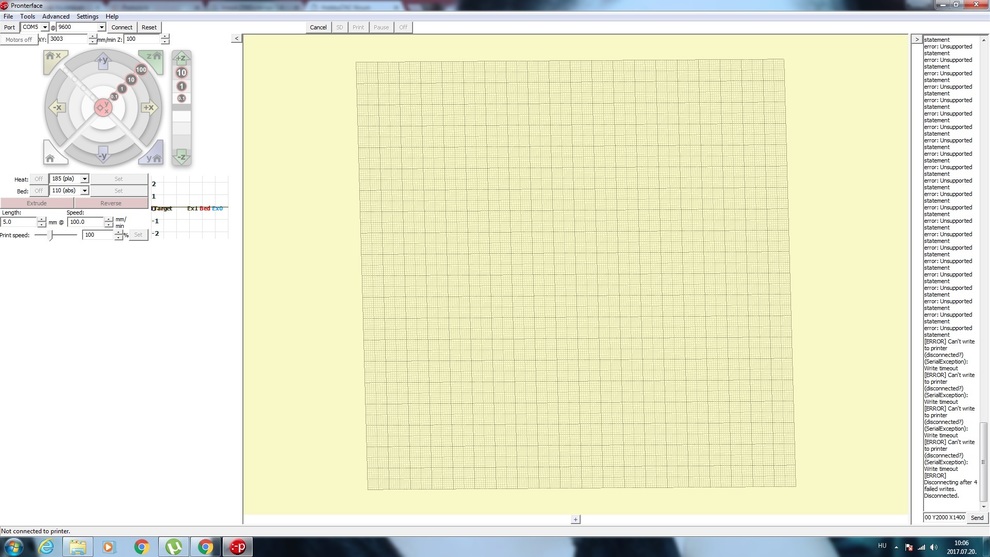Lower Z axis with -Z arrow

[181, 156]
